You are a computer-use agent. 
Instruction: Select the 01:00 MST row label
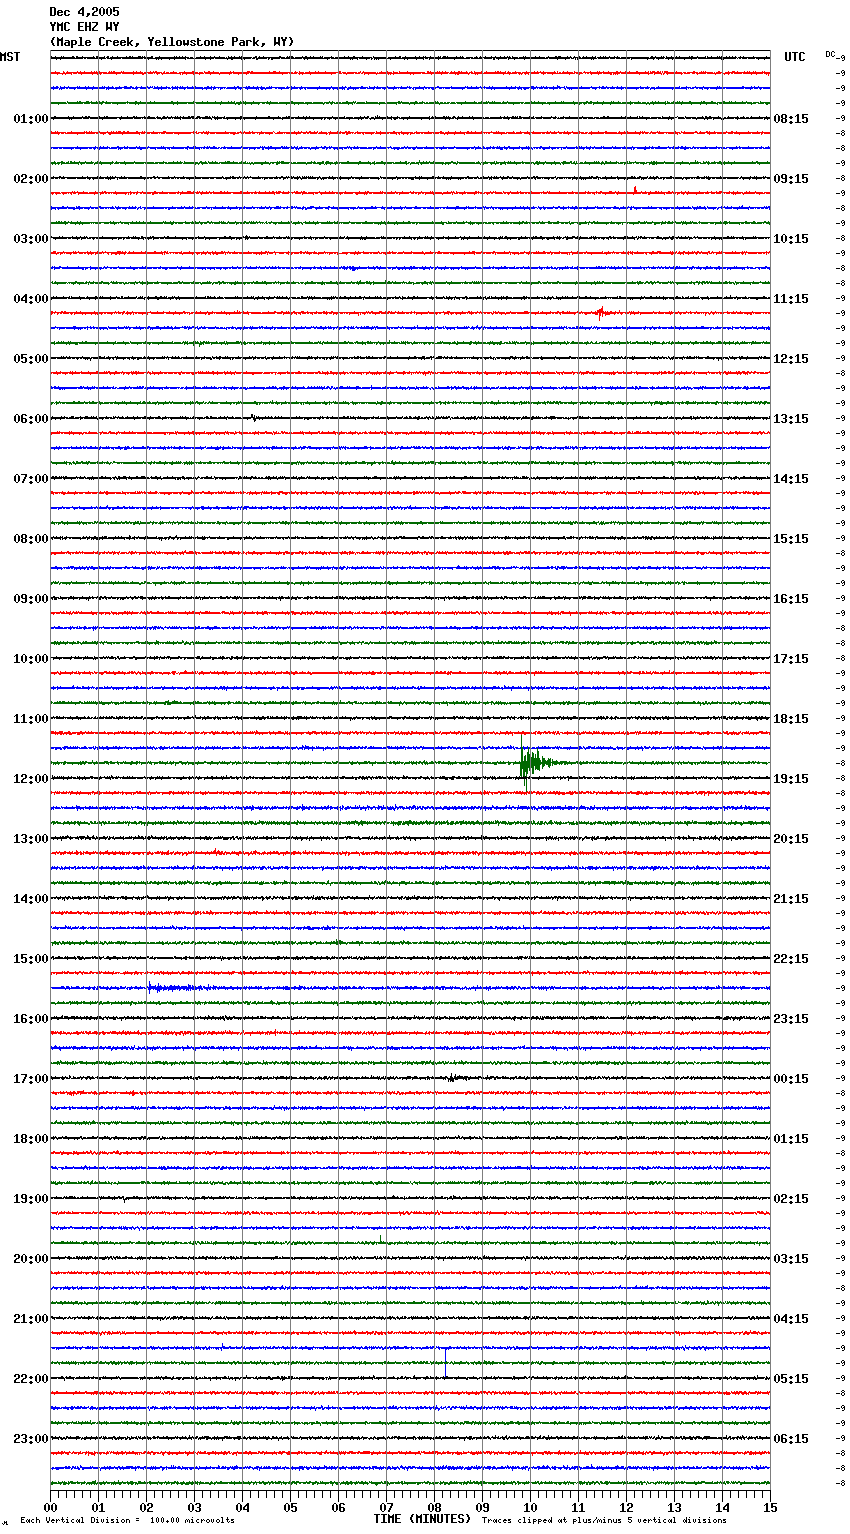coord(30,119)
